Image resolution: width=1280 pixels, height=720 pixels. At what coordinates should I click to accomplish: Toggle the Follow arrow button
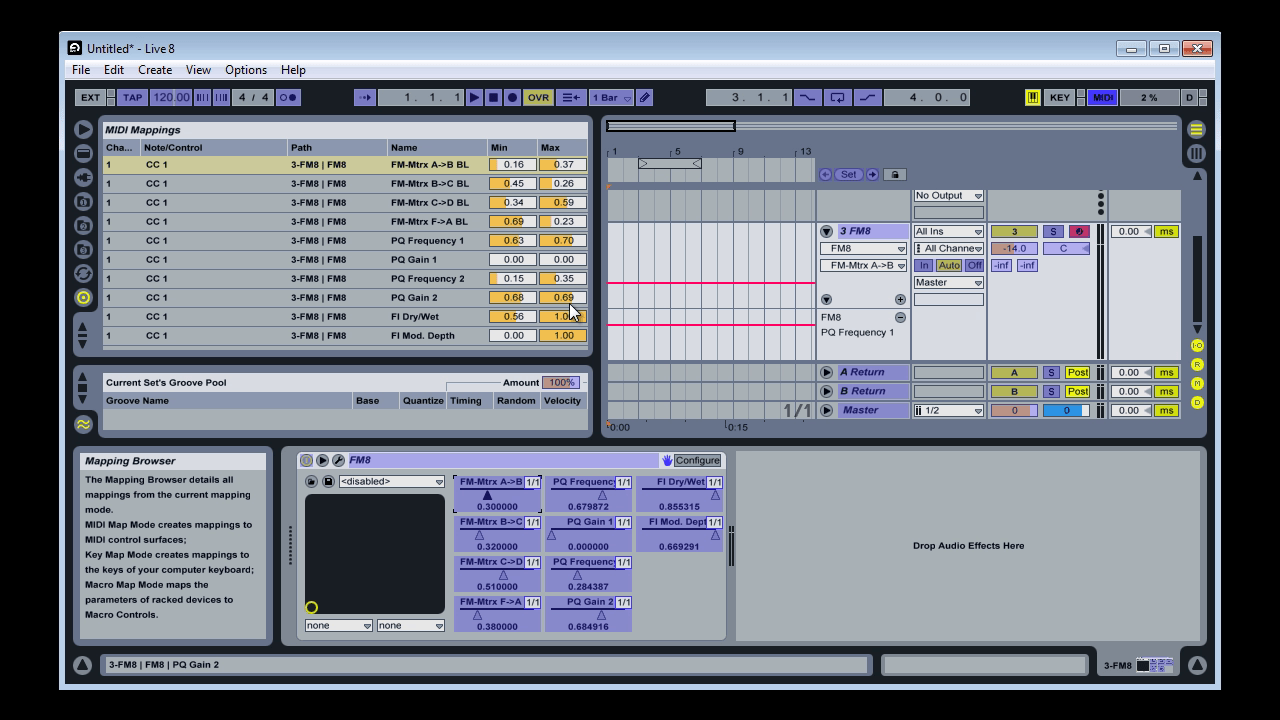click(365, 97)
